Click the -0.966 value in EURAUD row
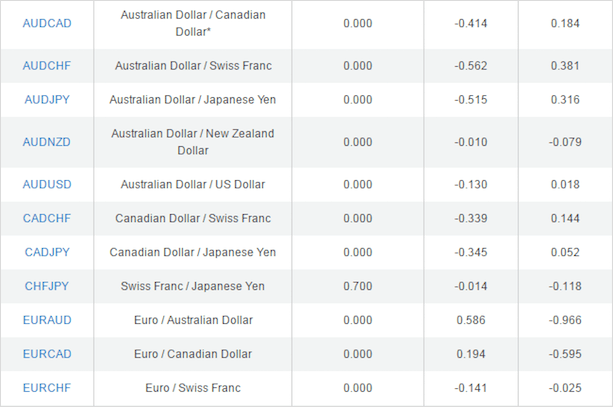This screenshot has height=407, width=613. click(565, 320)
